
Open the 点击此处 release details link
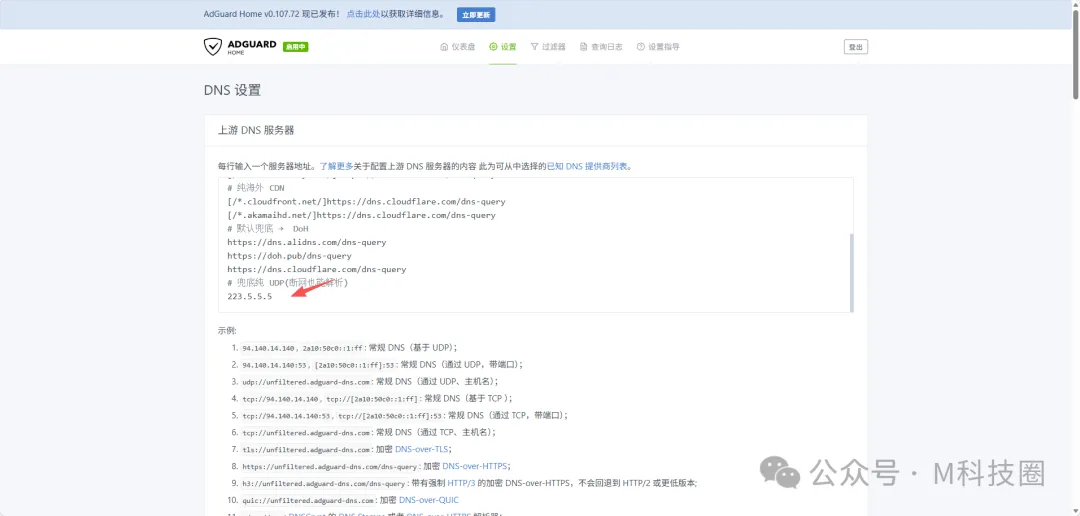click(363, 14)
